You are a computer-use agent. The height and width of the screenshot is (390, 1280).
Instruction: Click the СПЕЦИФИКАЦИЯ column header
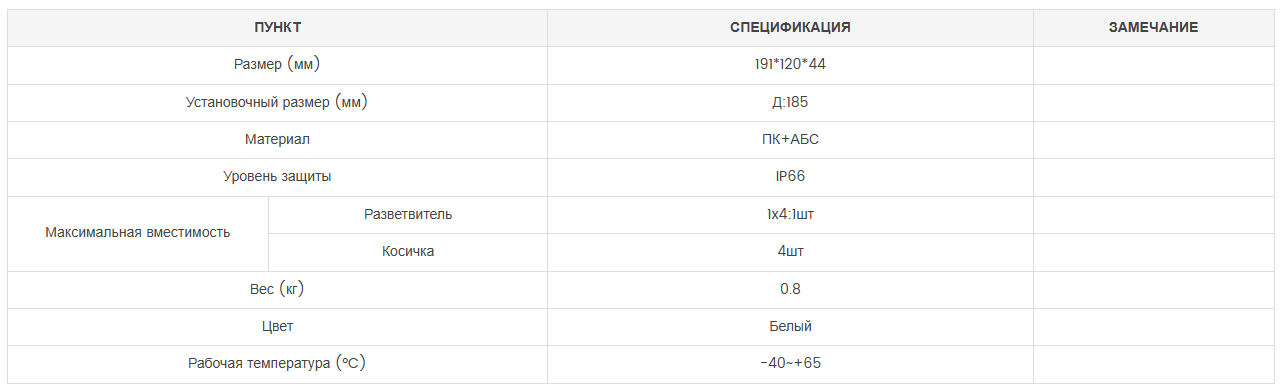790,28
